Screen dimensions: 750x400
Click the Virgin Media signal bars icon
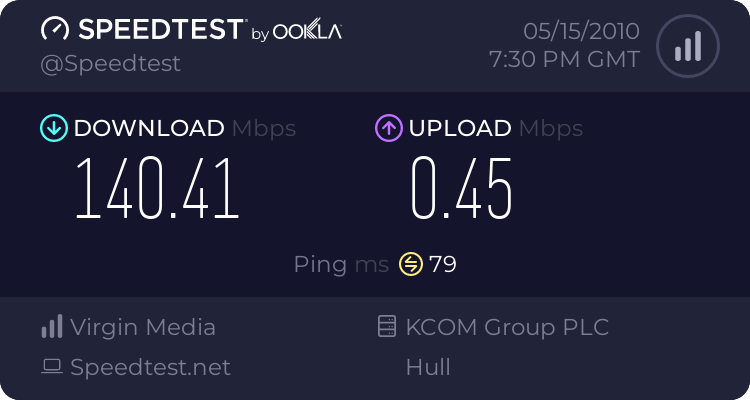52,327
